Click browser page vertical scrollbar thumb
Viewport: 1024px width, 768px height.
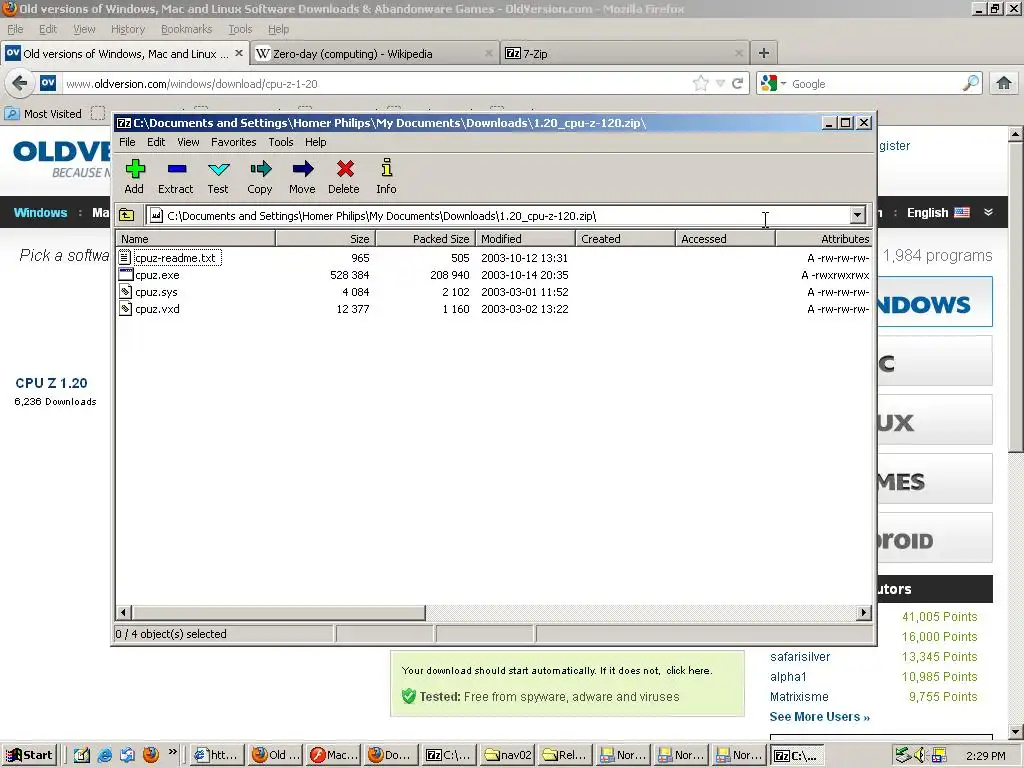(1015, 296)
